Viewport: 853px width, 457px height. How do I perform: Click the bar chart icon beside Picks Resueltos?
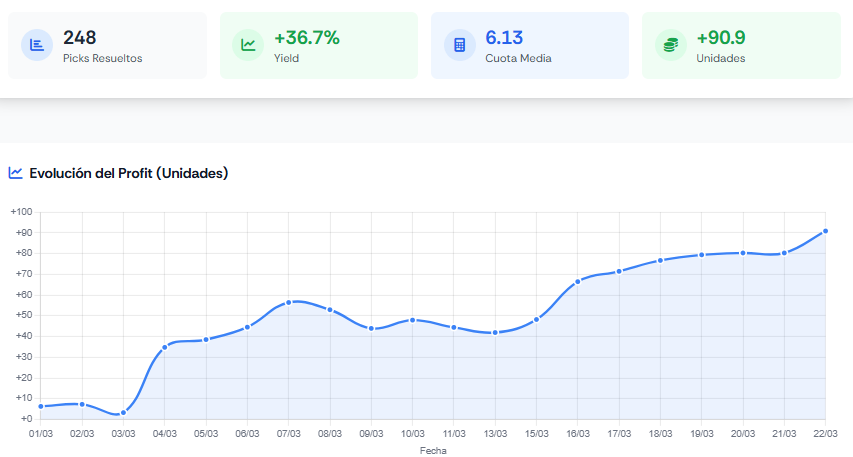[36, 45]
